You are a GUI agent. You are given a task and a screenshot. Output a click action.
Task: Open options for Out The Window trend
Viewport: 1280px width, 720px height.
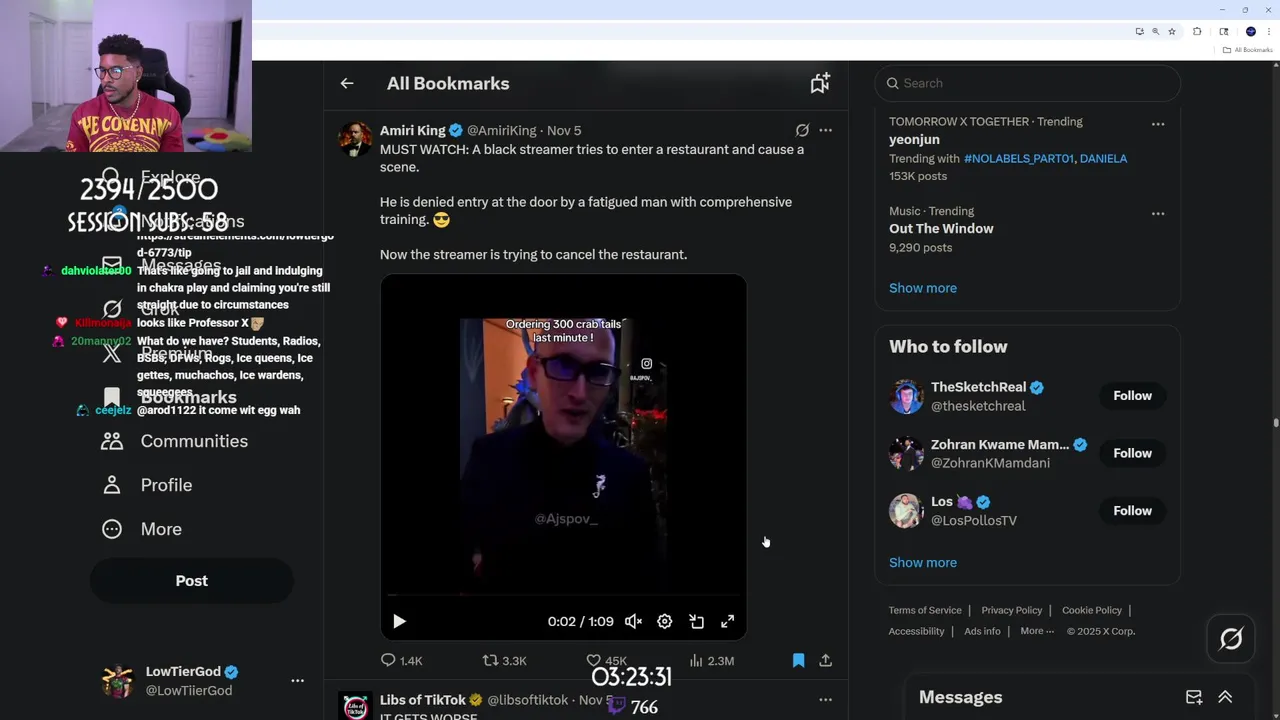[1158, 214]
